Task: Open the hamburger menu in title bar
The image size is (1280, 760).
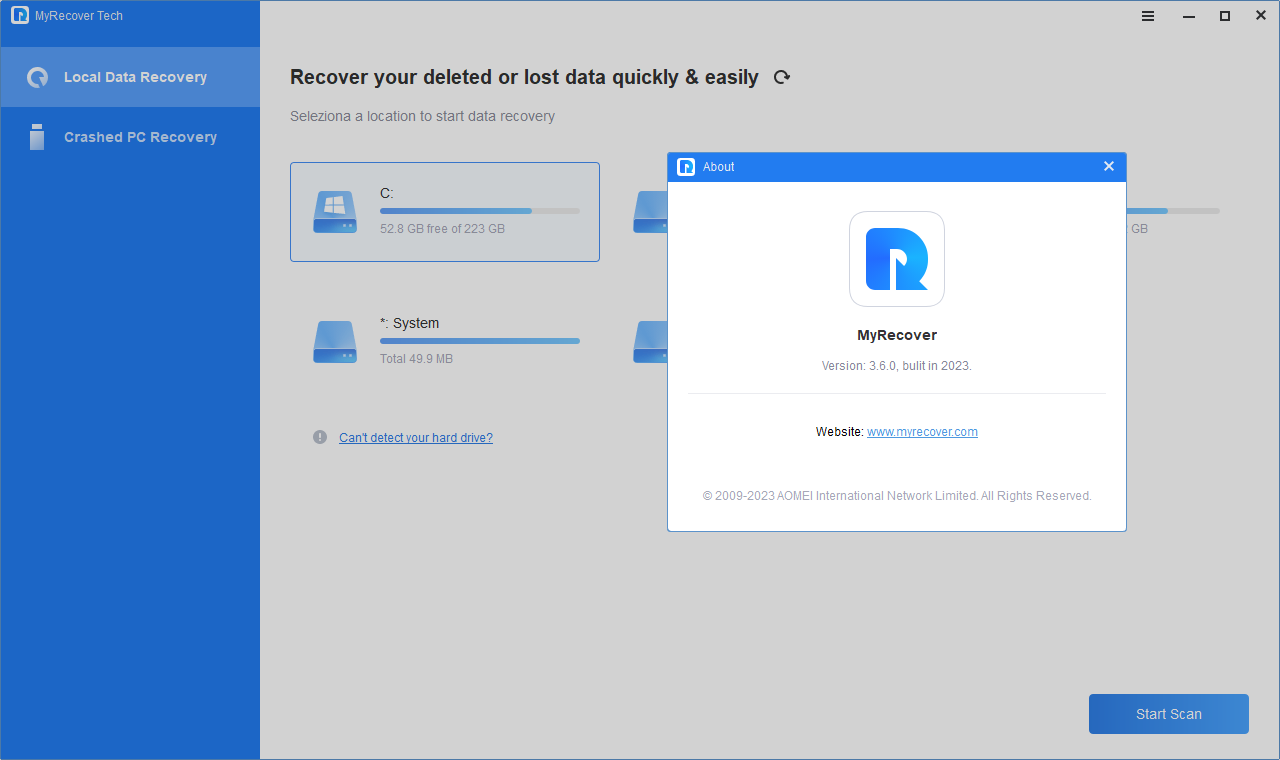Action: coord(1148,16)
